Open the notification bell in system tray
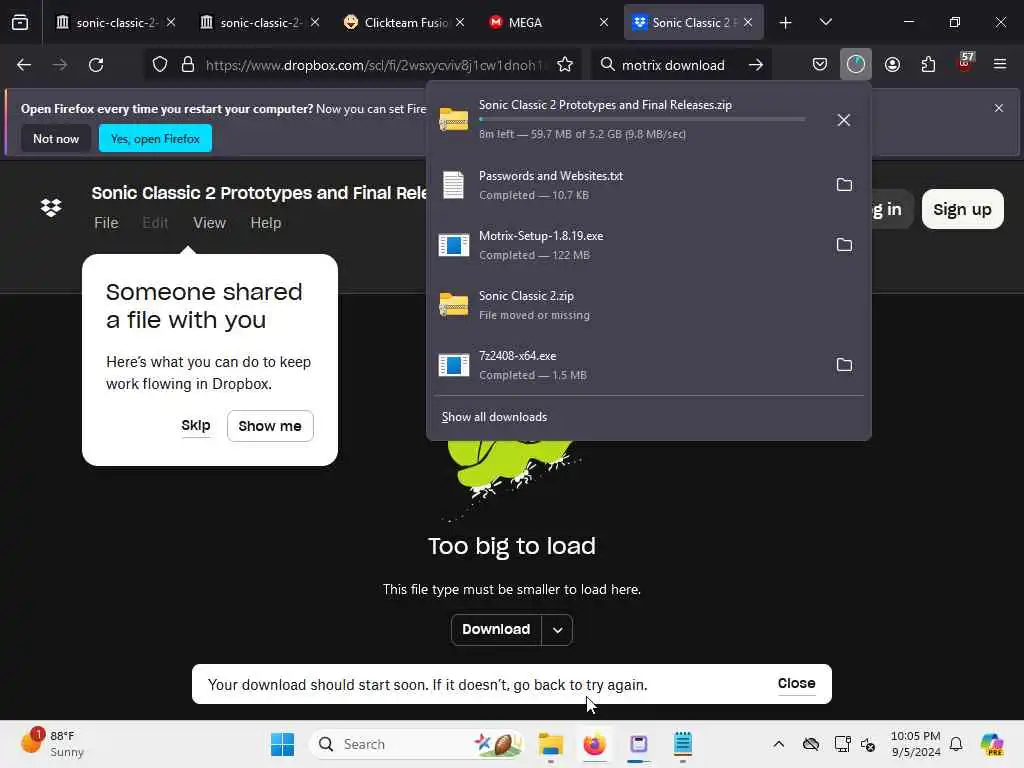Viewport: 1024px width, 768px height. coord(955,744)
